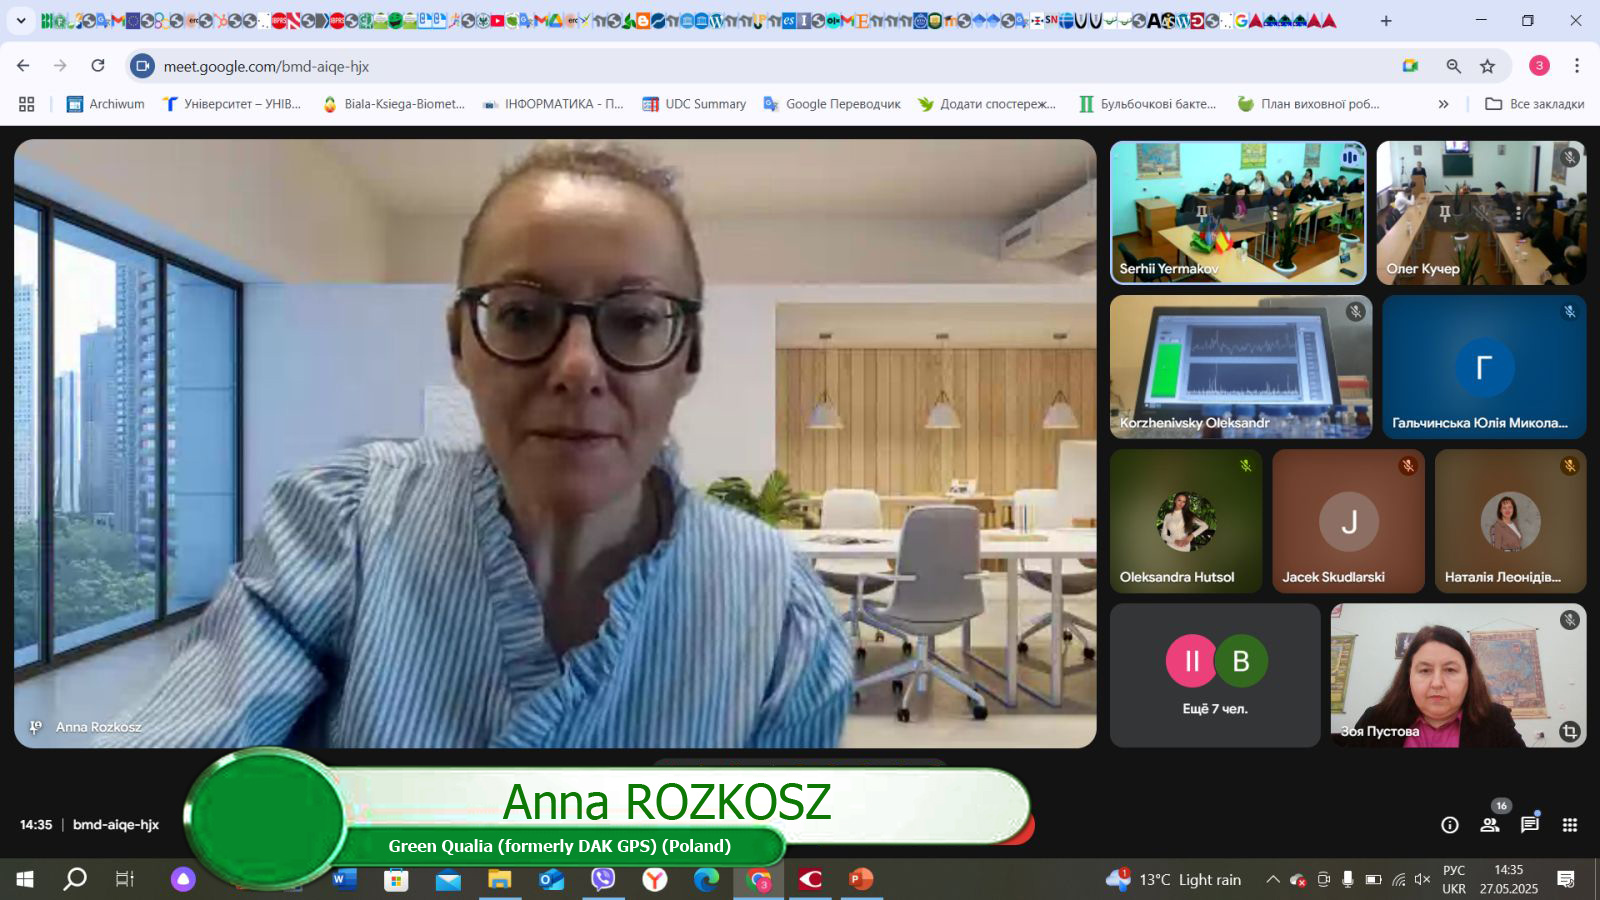Expand the hidden bookmarks overflow chevron
Screen dimensions: 1600x900
coord(1443,104)
